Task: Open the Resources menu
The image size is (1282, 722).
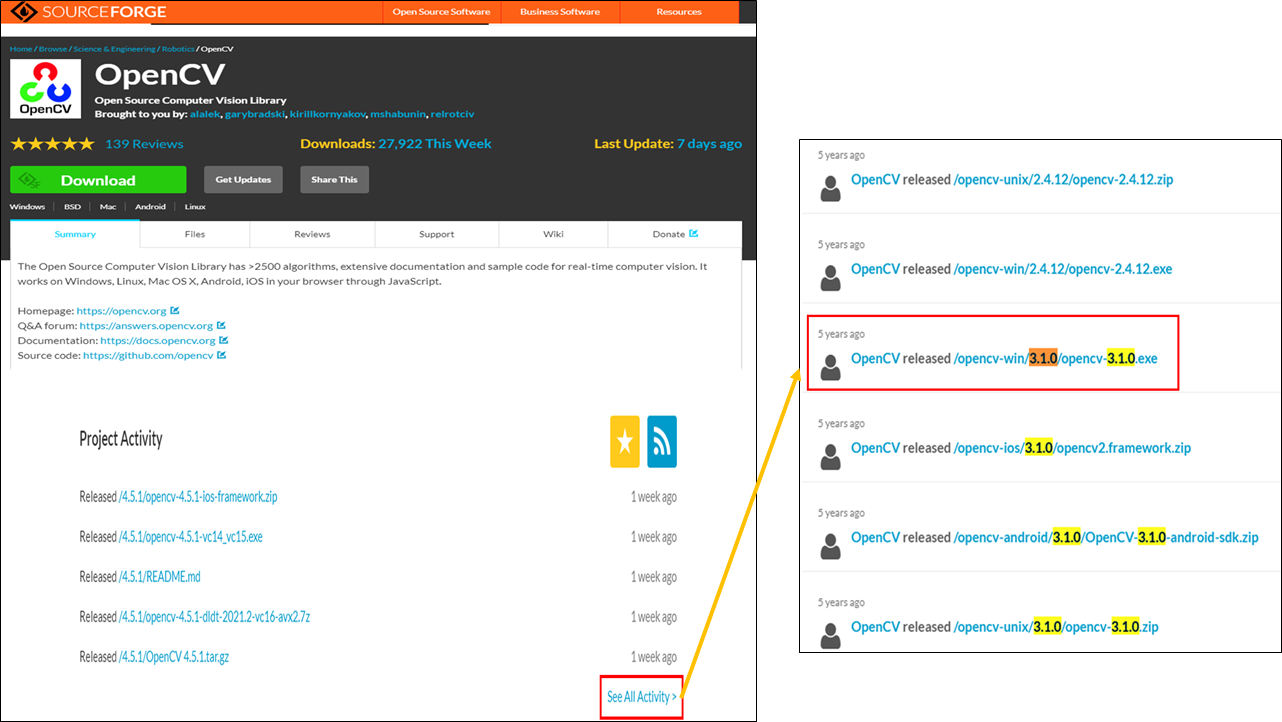Action: pyautogui.click(x=679, y=12)
